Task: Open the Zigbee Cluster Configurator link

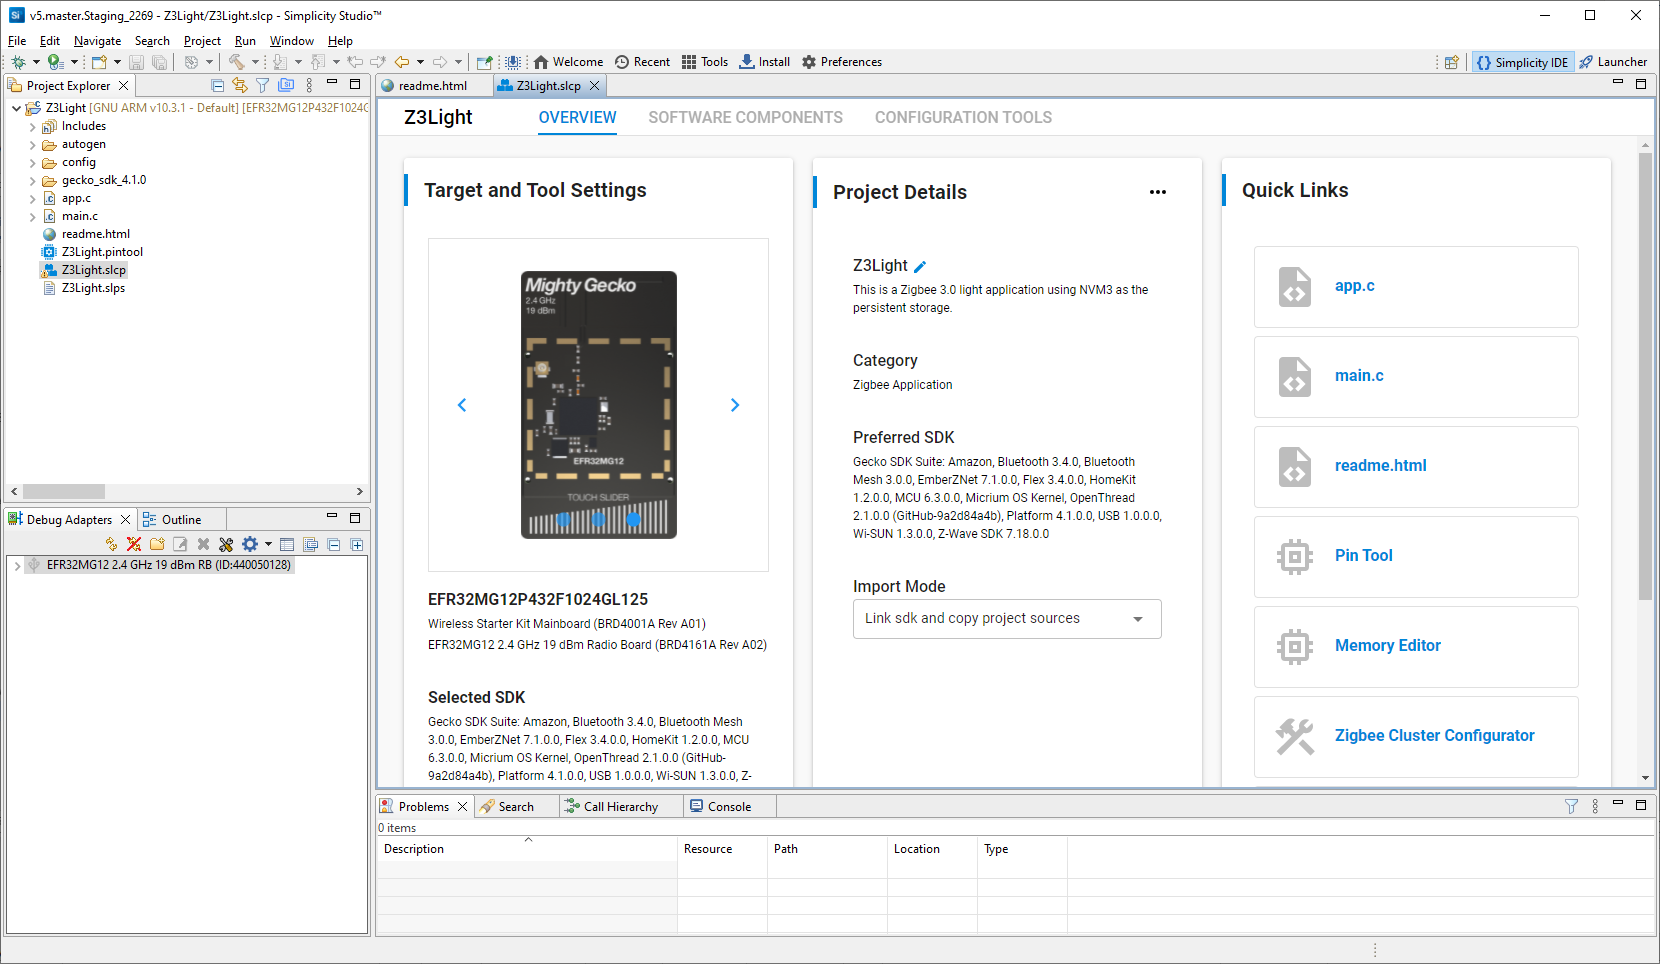Action: tap(1433, 736)
